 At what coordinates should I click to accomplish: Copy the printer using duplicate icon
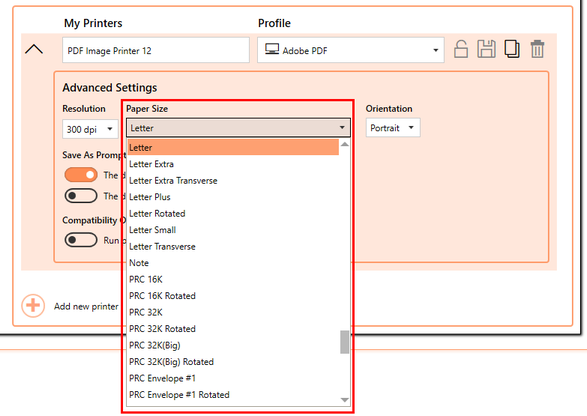(x=512, y=49)
